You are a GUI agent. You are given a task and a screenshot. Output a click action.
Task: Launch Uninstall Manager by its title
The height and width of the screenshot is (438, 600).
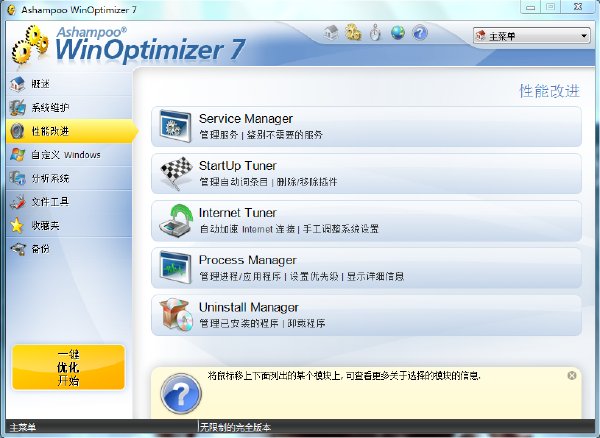click(x=249, y=307)
